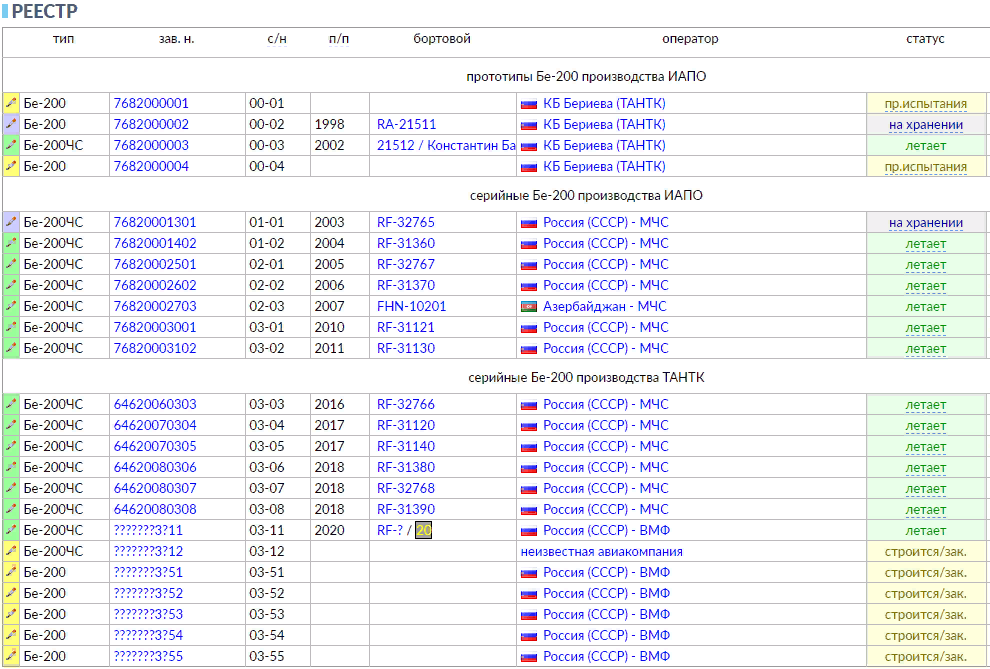
Task: Click the Azerbaijan flag icon next to Азербайджан - МЧС
Action: pyautogui.click(x=528, y=307)
